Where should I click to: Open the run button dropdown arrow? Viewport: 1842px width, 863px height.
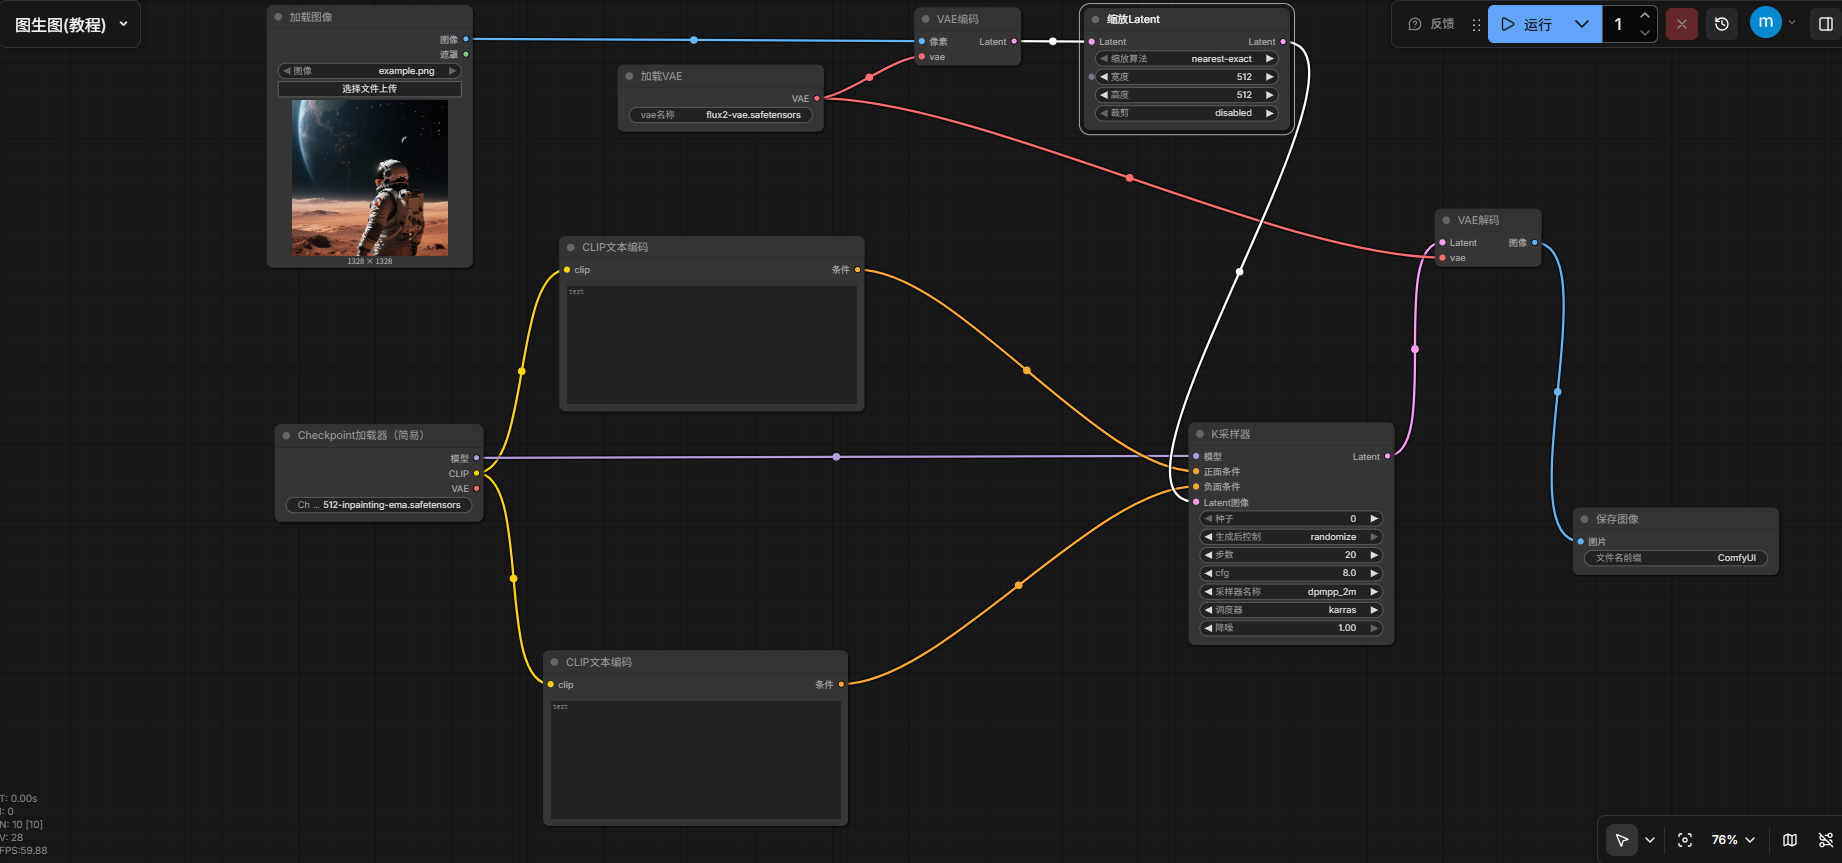pos(1581,24)
